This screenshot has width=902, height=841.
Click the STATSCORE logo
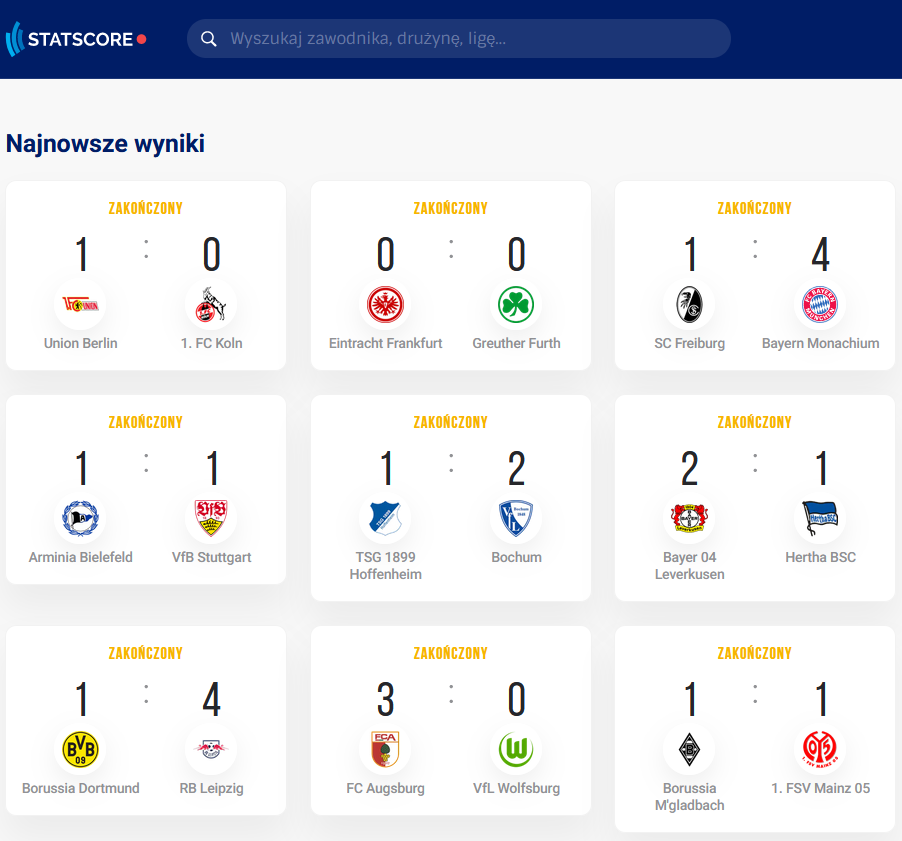coord(76,39)
